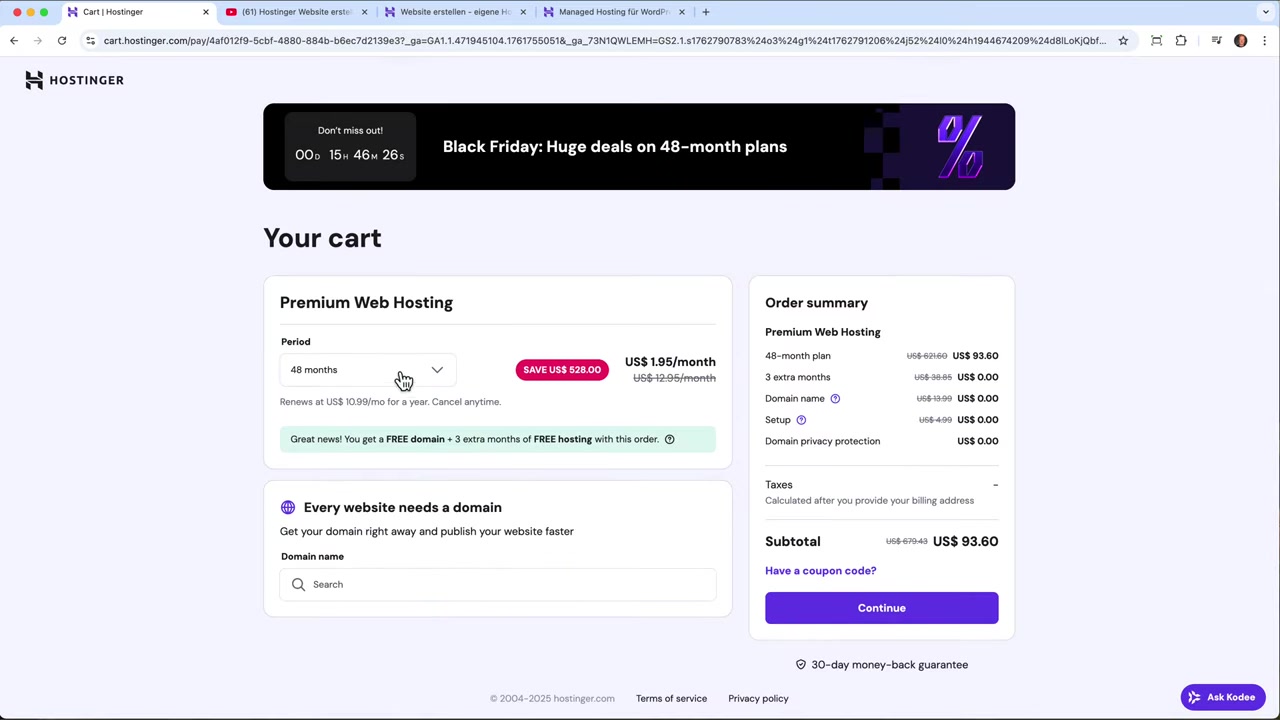The width and height of the screenshot is (1280, 720).
Task: Click the Subtotal US$ 93.60 amount
Action: [965, 542]
